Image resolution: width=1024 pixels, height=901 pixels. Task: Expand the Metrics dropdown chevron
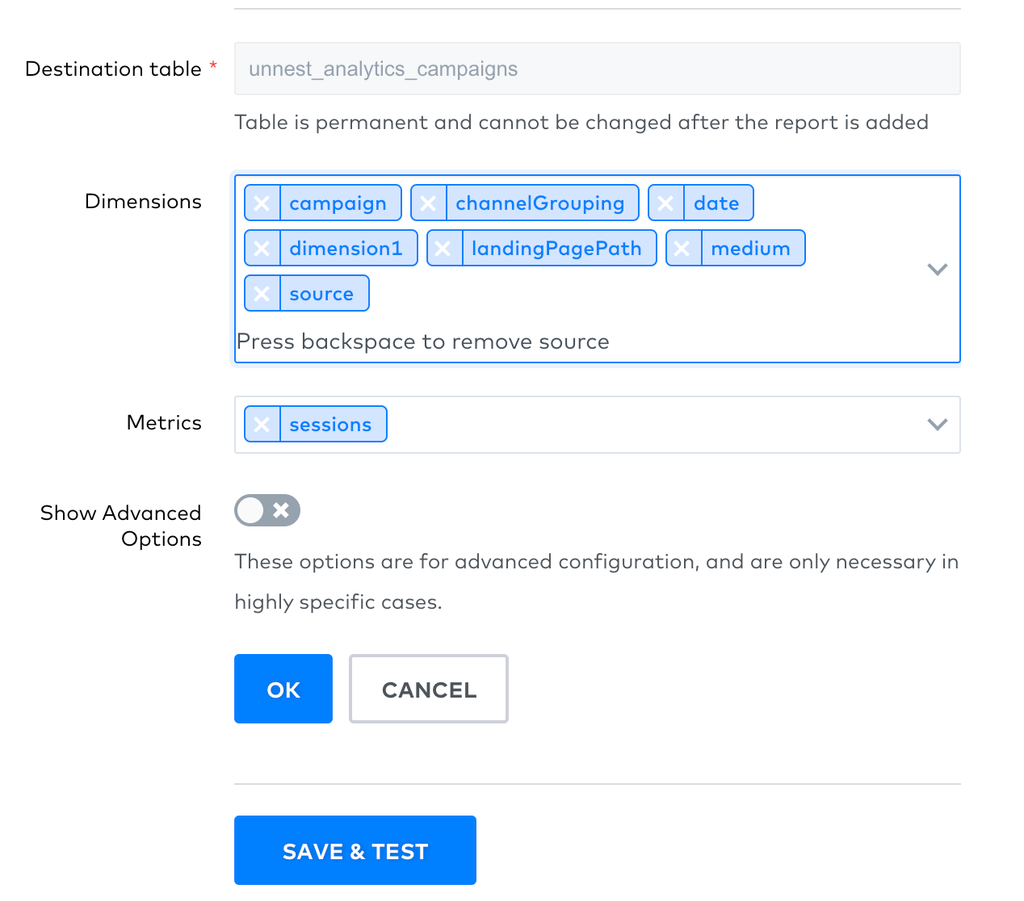pos(937,424)
